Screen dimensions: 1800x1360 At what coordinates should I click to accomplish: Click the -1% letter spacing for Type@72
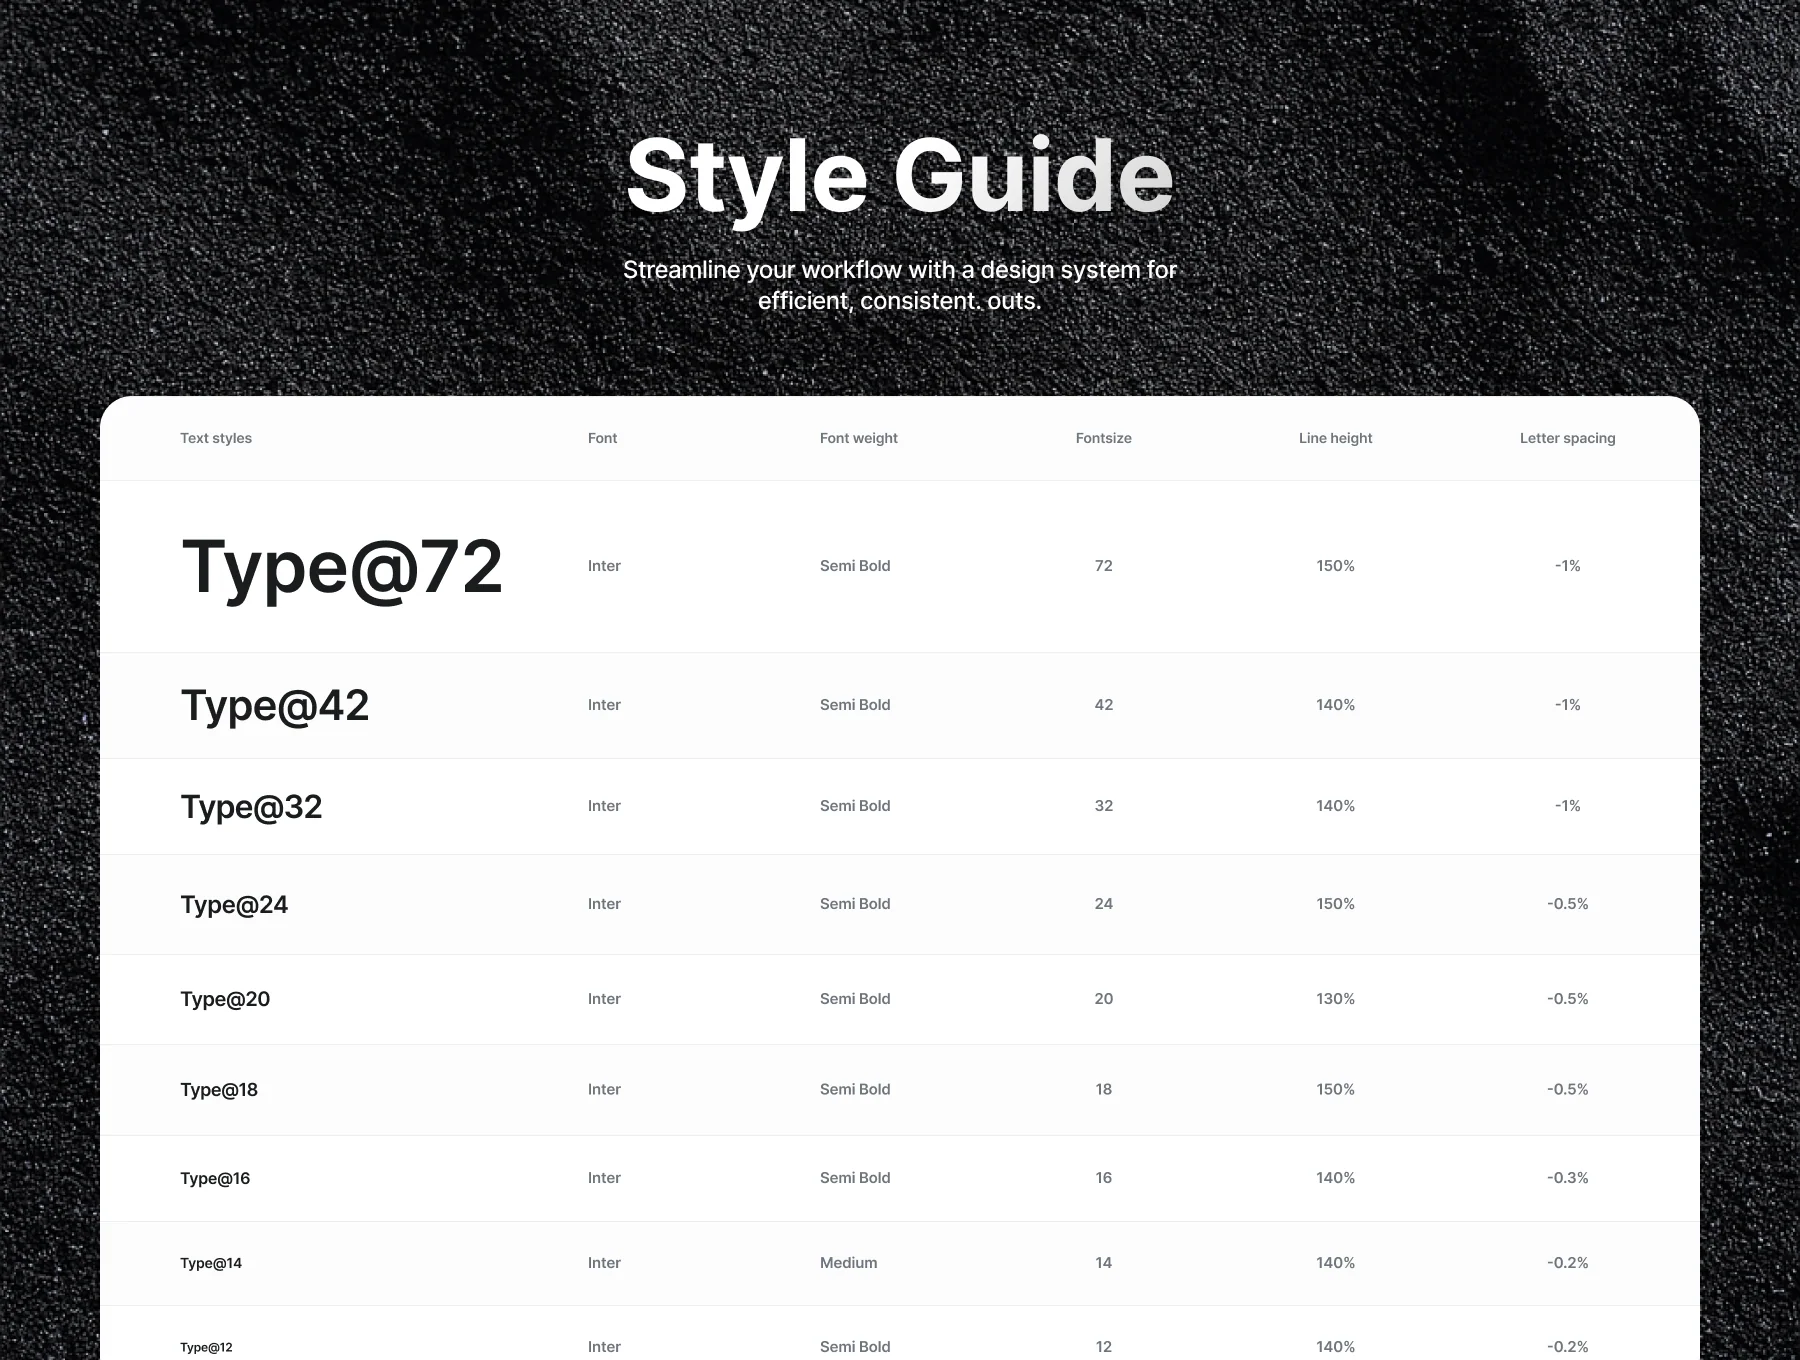(x=1568, y=566)
